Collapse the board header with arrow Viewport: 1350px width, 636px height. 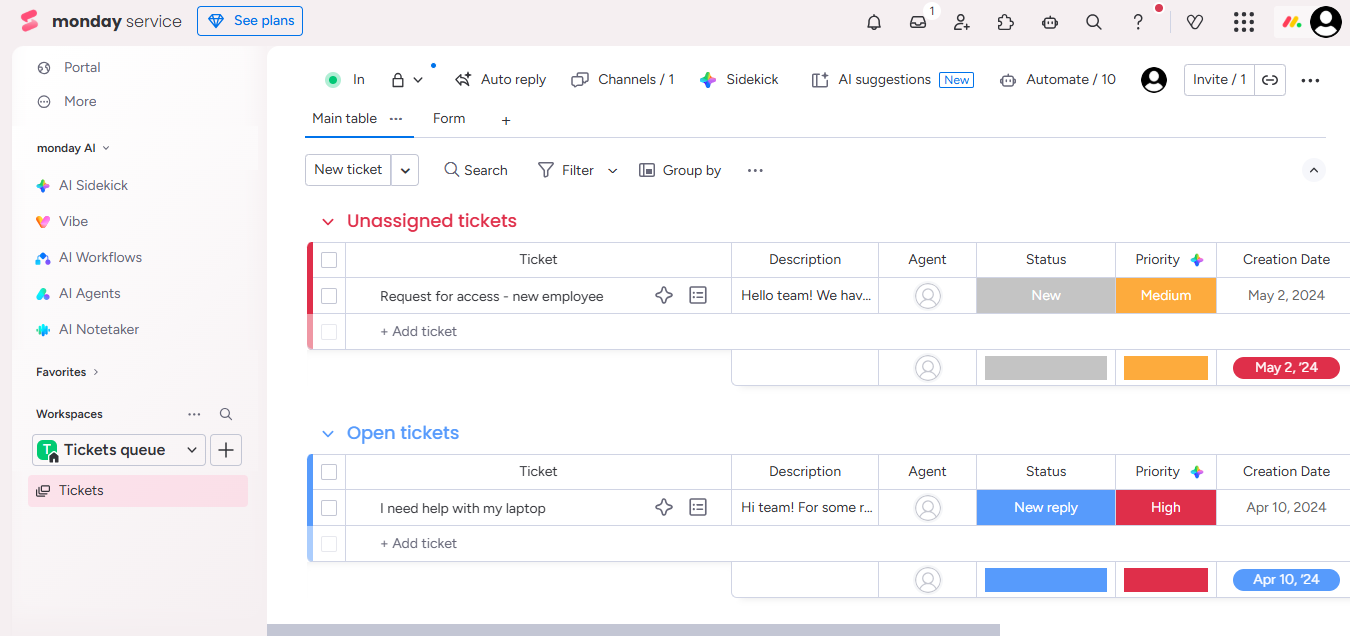click(1314, 170)
